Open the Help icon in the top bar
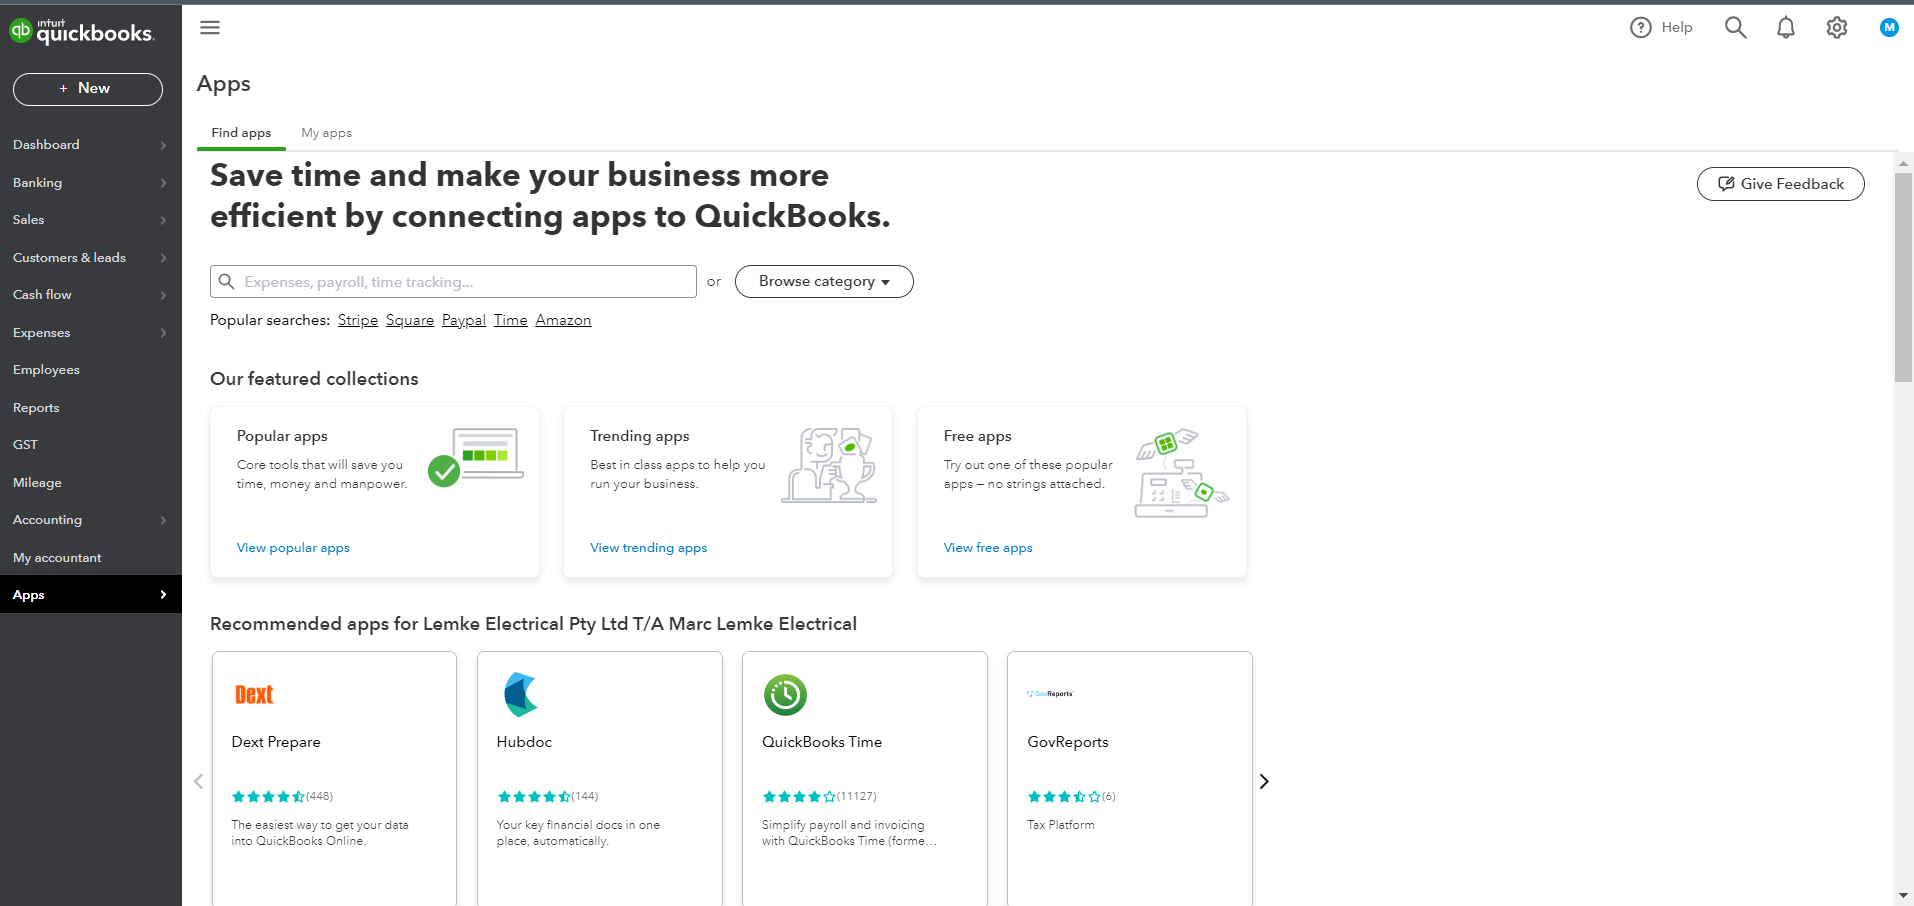 [x=1641, y=27]
